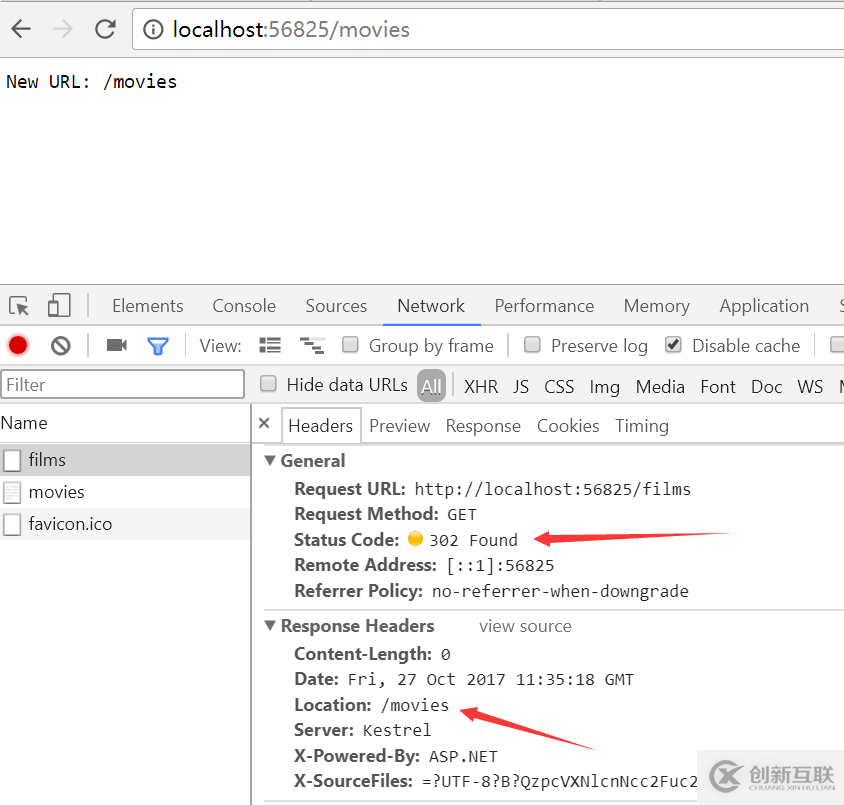Click the favicon.ico row file icon

click(12, 524)
